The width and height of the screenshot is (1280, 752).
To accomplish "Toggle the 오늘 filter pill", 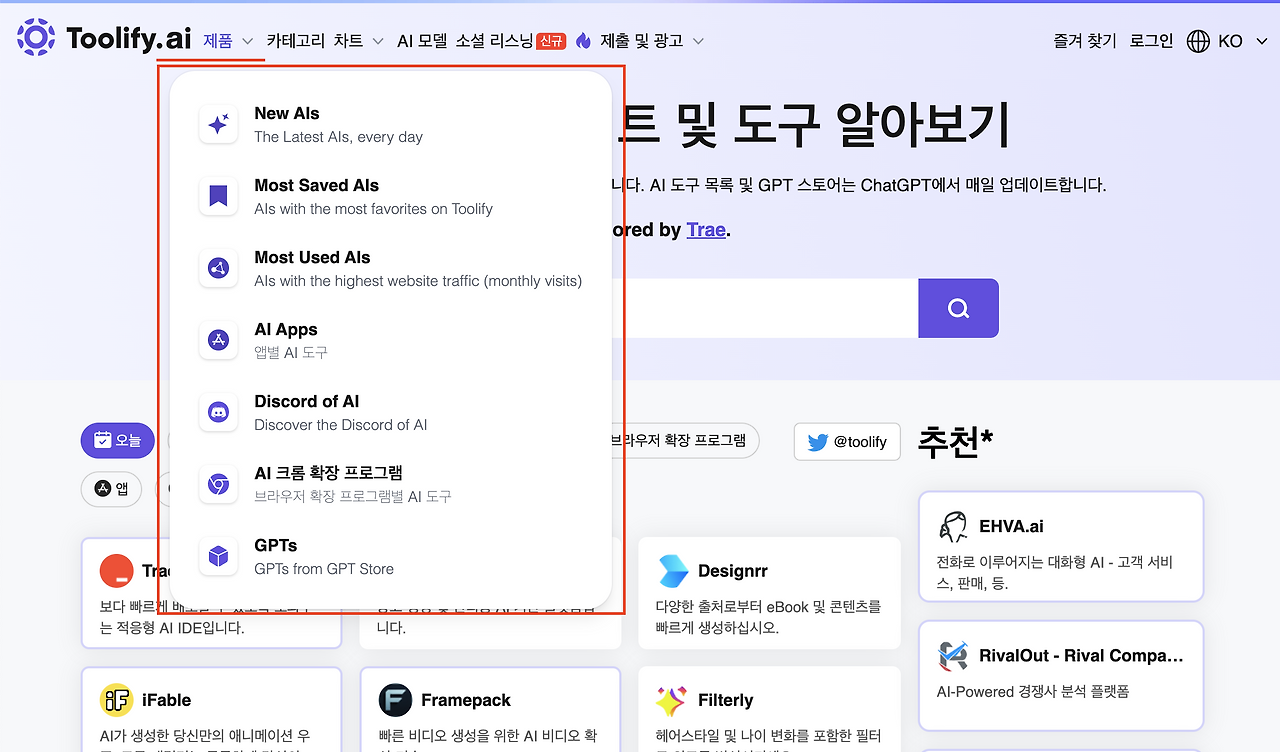I will 117,440.
